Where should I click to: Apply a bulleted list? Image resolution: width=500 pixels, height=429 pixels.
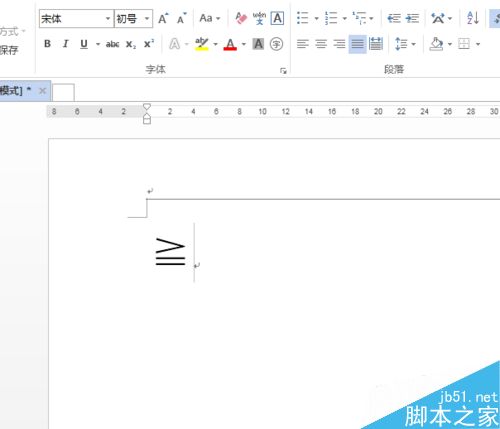[303, 18]
